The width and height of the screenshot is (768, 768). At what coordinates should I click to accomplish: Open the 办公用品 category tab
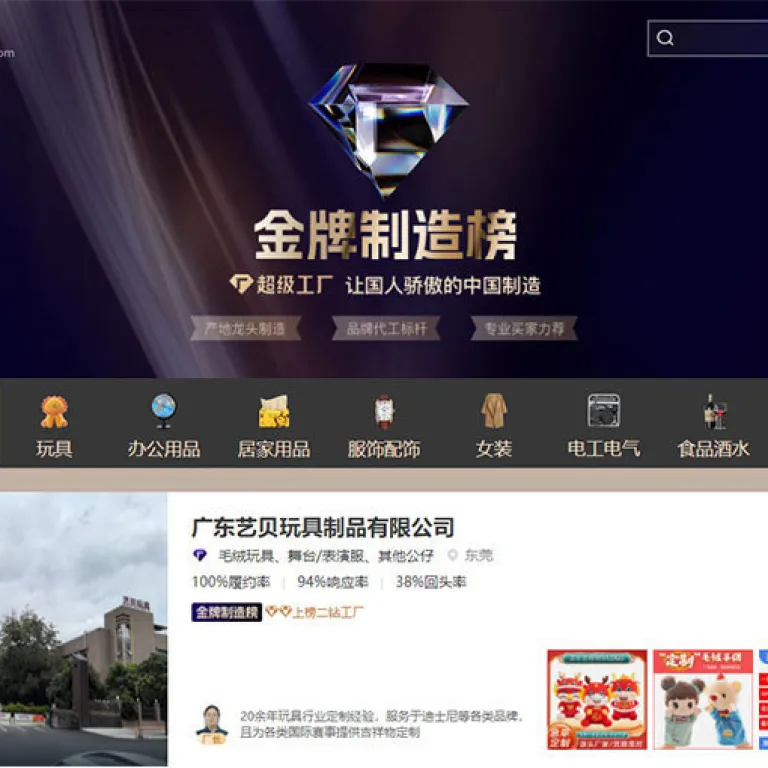click(x=164, y=449)
